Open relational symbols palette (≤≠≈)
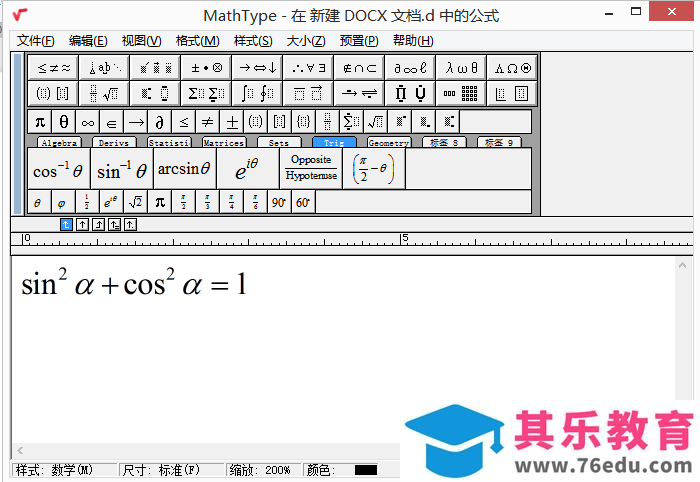This screenshot has height=482, width=700. (53, 68)
